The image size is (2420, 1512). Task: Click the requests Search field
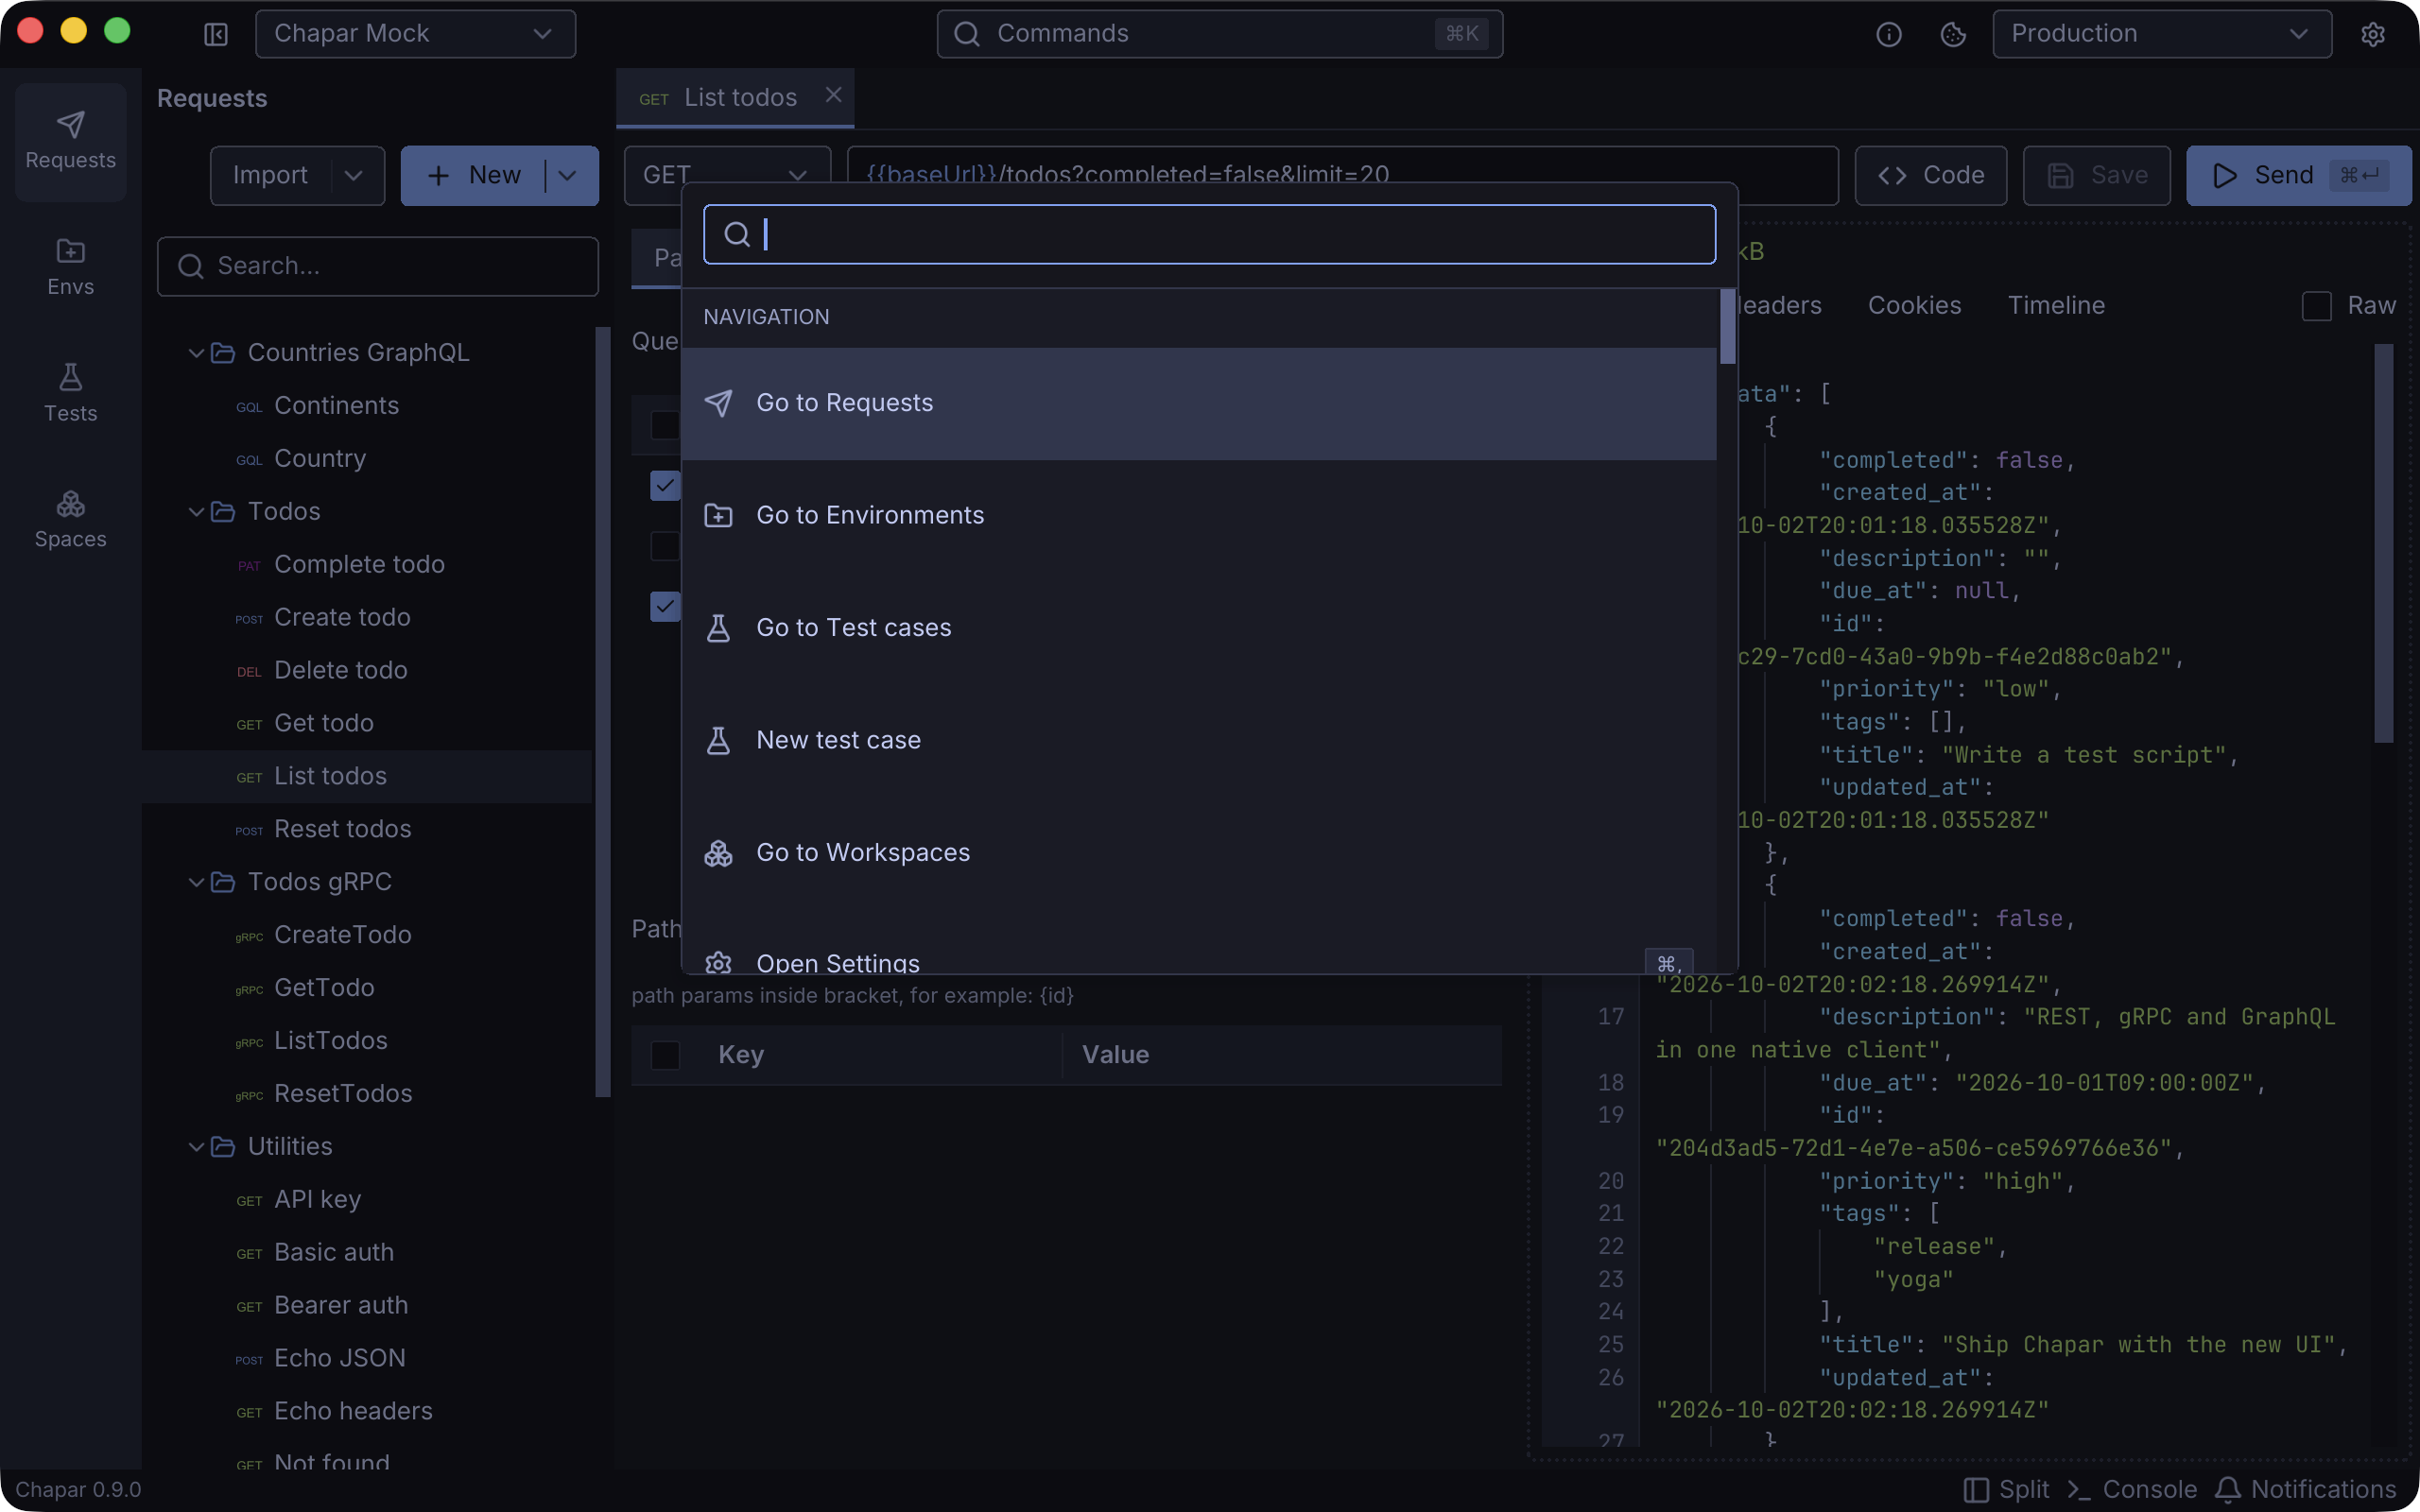(x=378, y=267)
